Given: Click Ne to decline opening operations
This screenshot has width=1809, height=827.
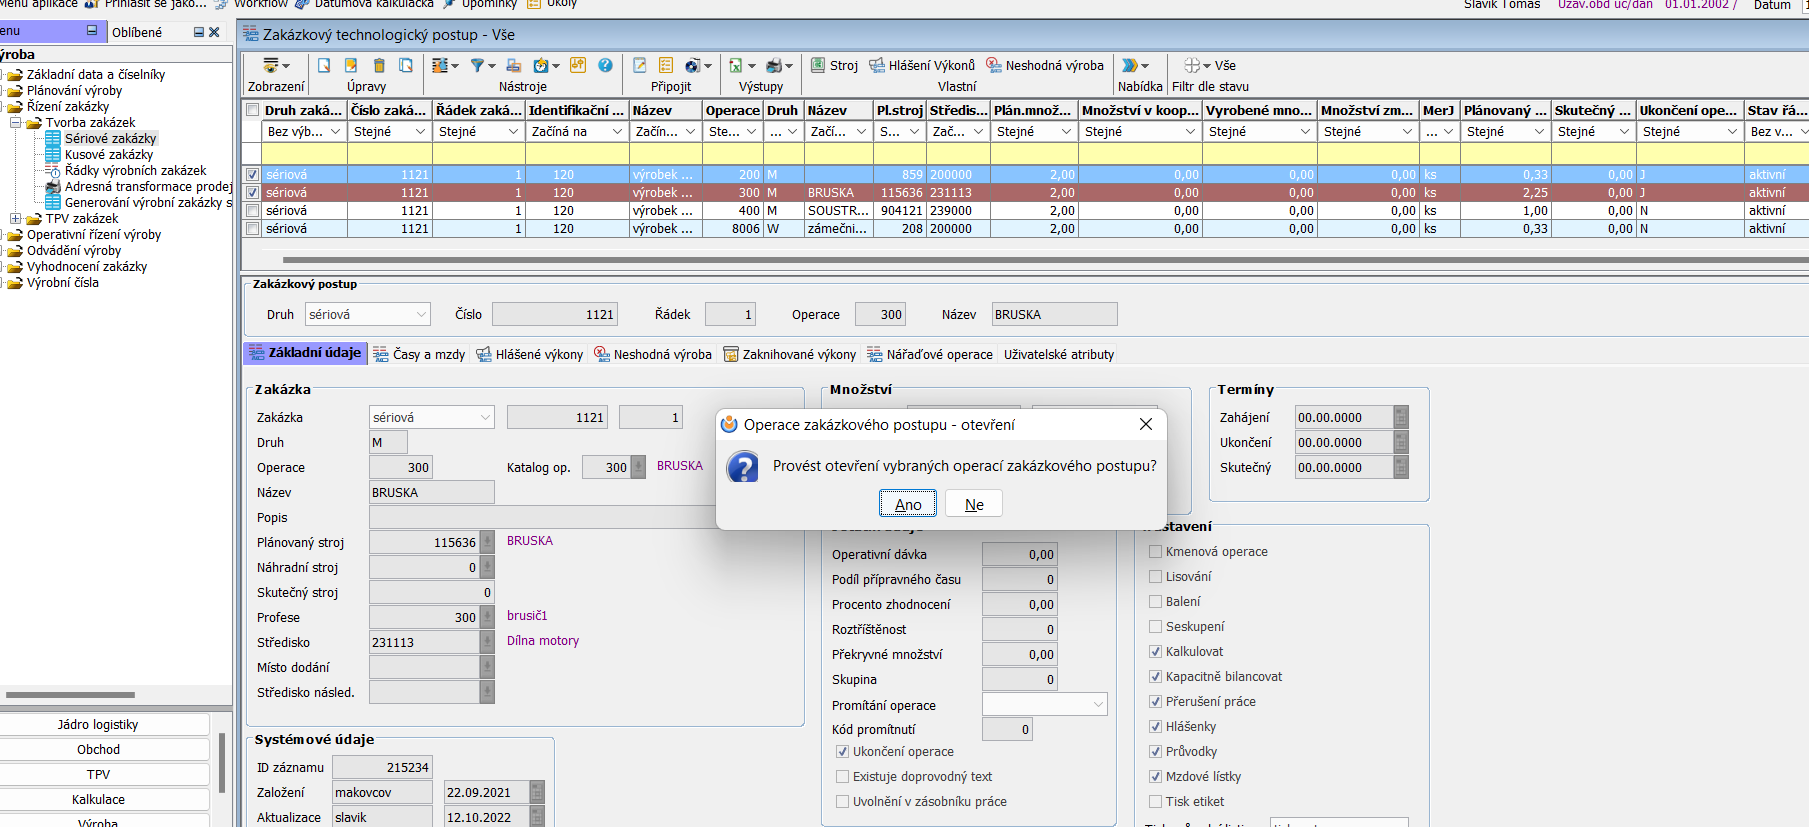Looking at the screenshot, I should click(x=974, y=504).
